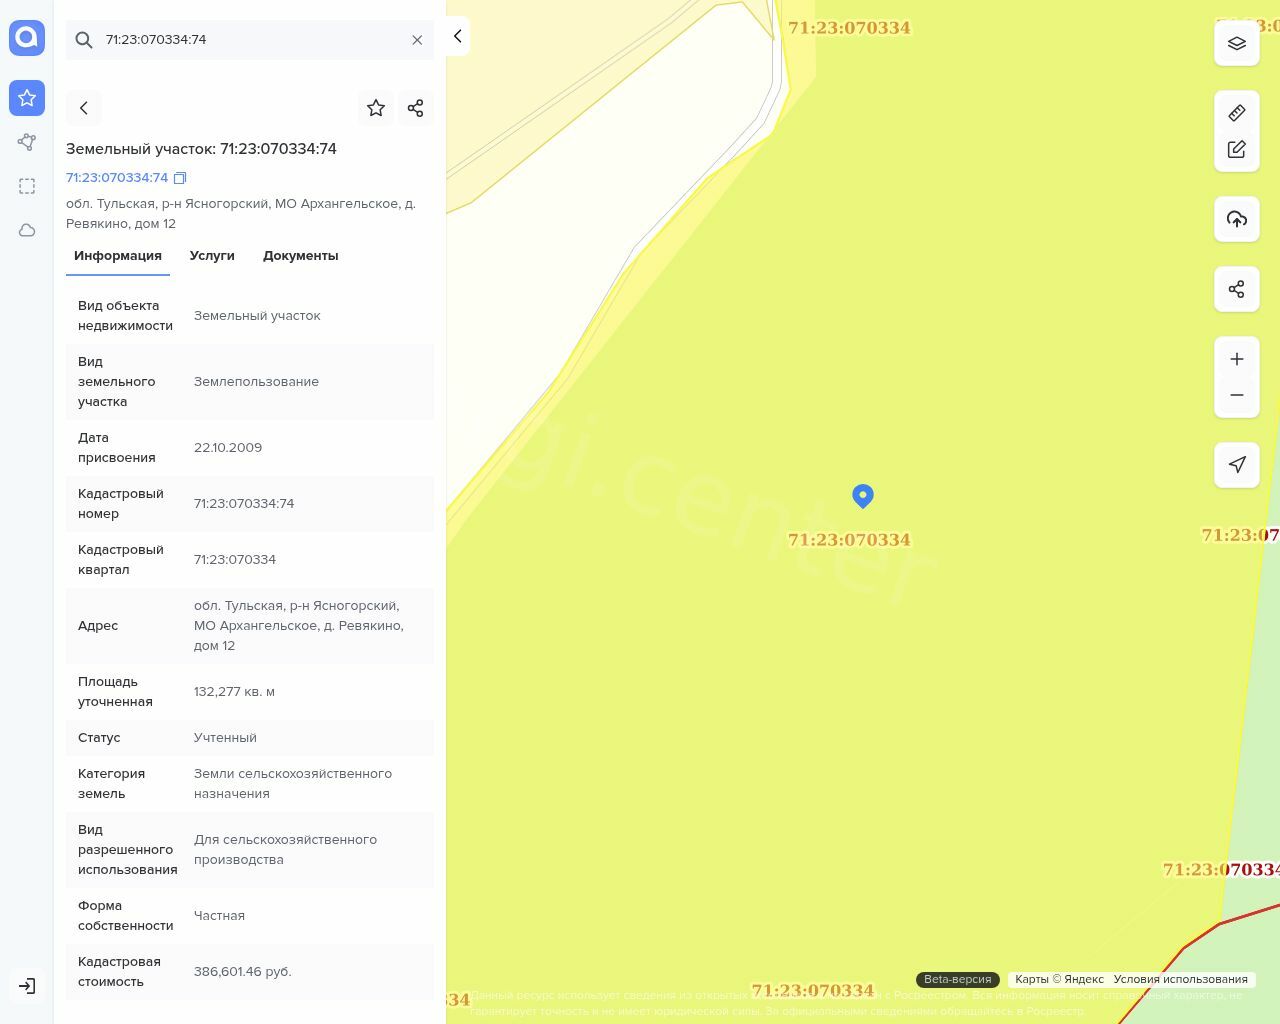This screenshot has width=1280, height=1024.
Task: Select the ruler measurement tool
Action: [x=1237, y=113]
